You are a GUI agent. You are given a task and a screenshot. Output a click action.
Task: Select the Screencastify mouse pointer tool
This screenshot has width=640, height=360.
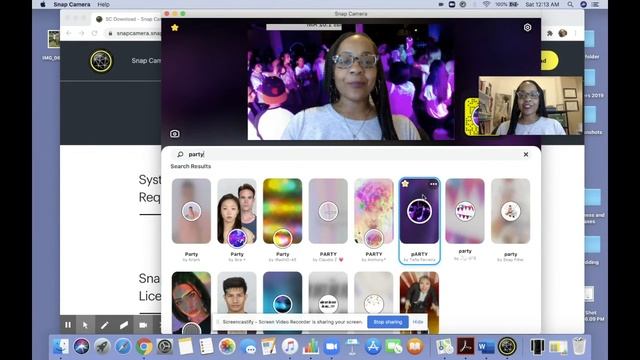(85, 325)
